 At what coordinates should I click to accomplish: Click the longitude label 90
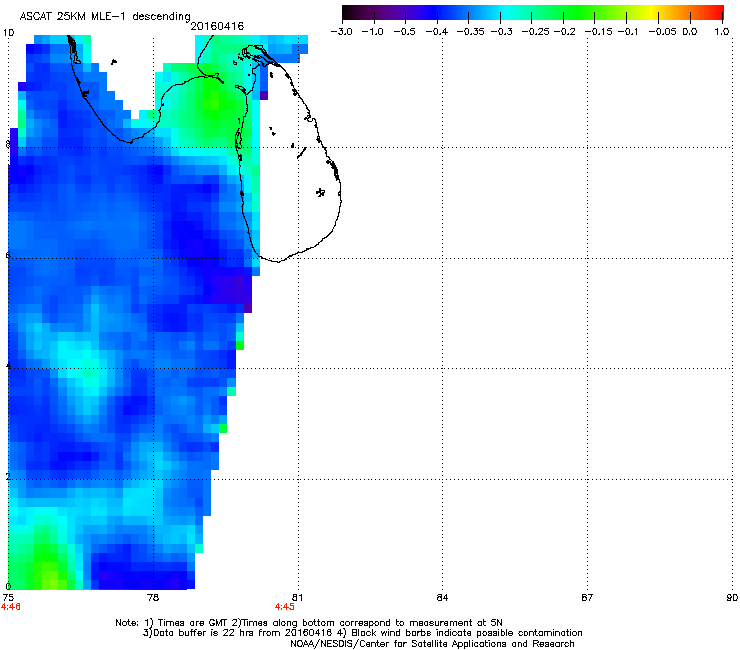coord(732,598)
